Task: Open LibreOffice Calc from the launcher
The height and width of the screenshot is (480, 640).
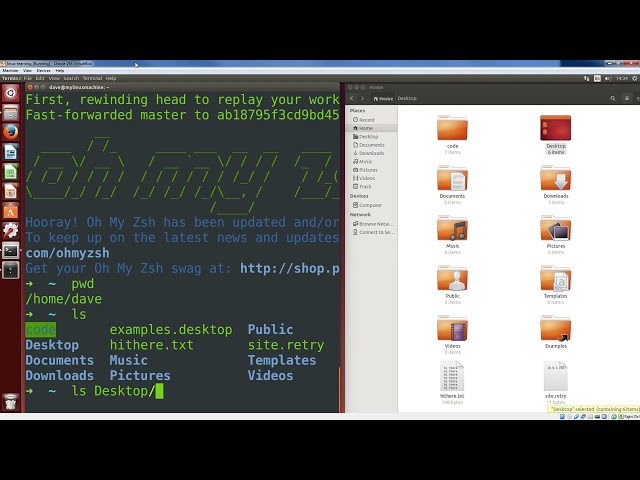Action: [x=11, y=172]
